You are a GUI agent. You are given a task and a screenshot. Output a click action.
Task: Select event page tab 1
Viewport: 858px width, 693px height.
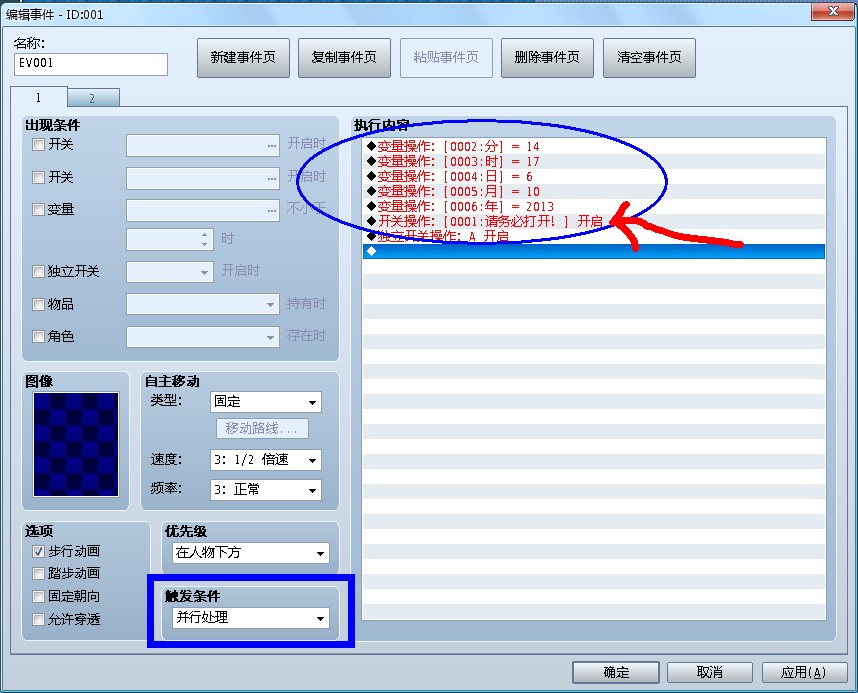pyautogui.click(x=38, y=97)
